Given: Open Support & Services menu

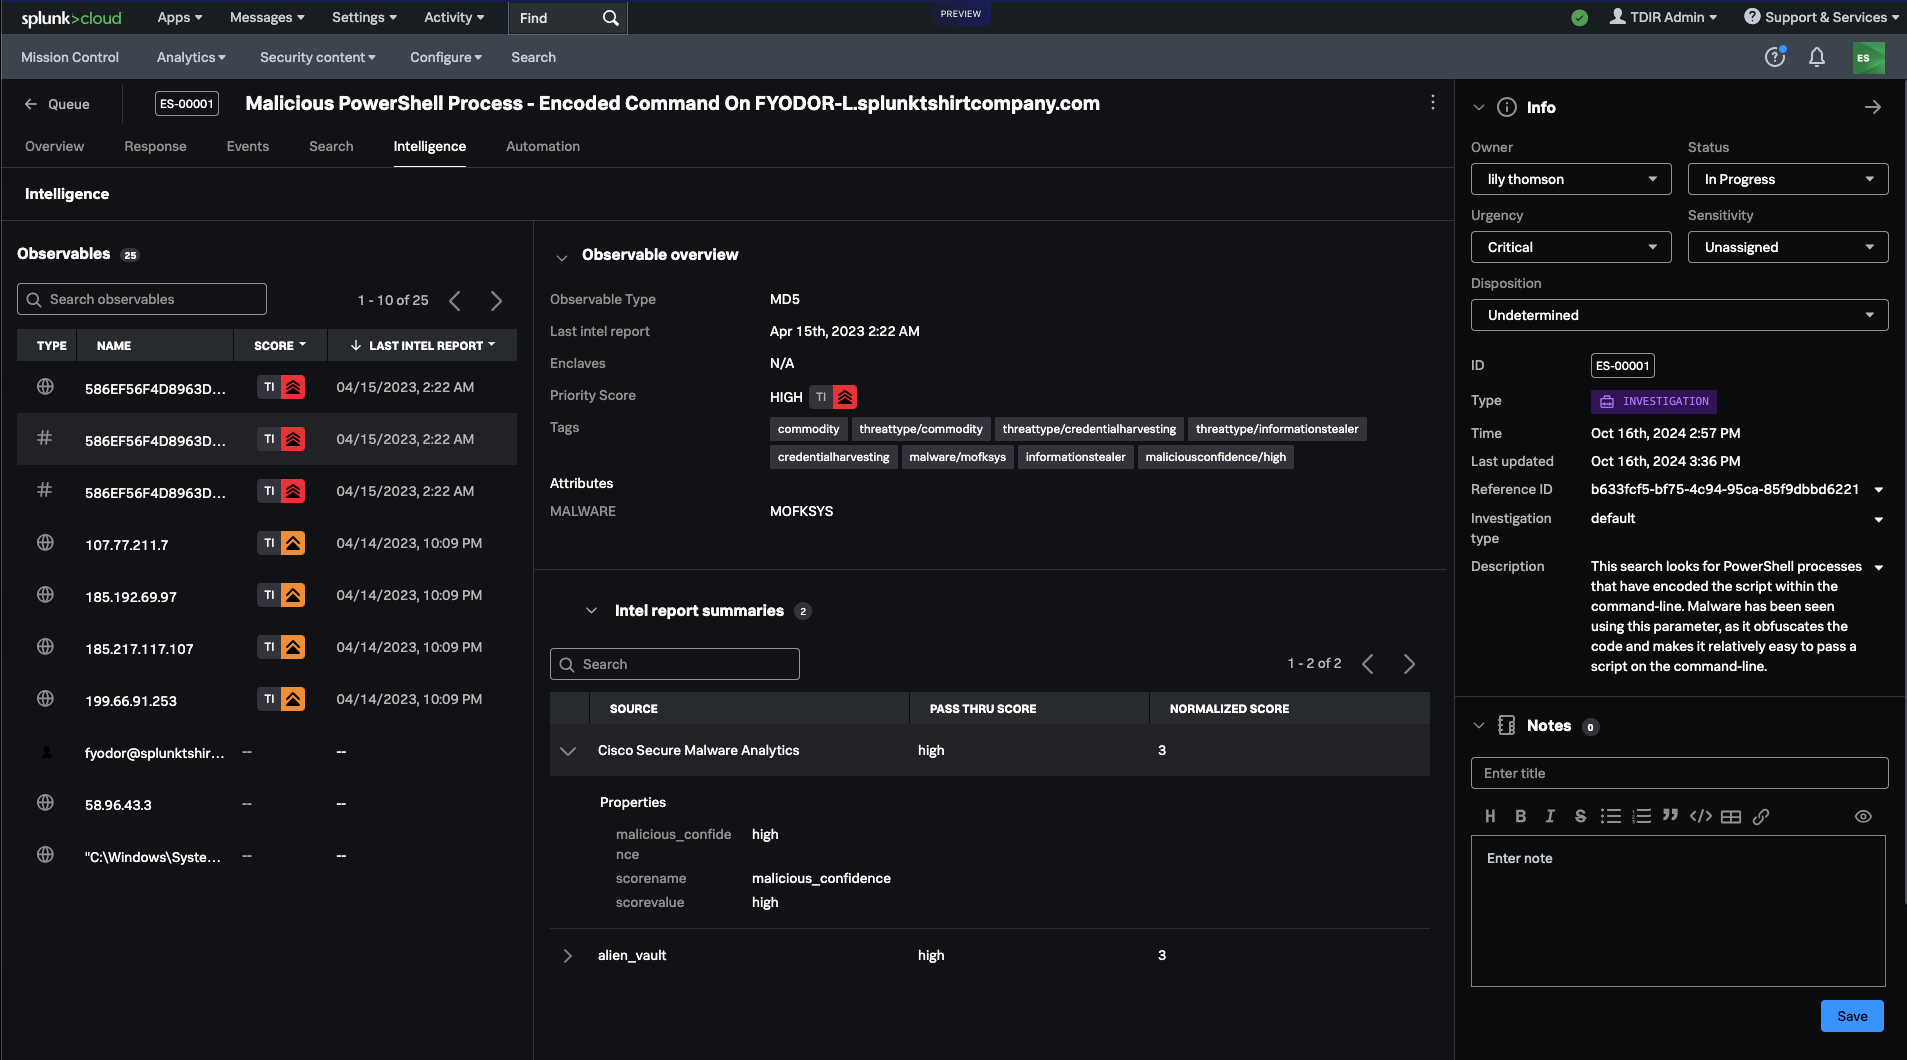Looking at the screenshot, I should [x=1821, y=17].
